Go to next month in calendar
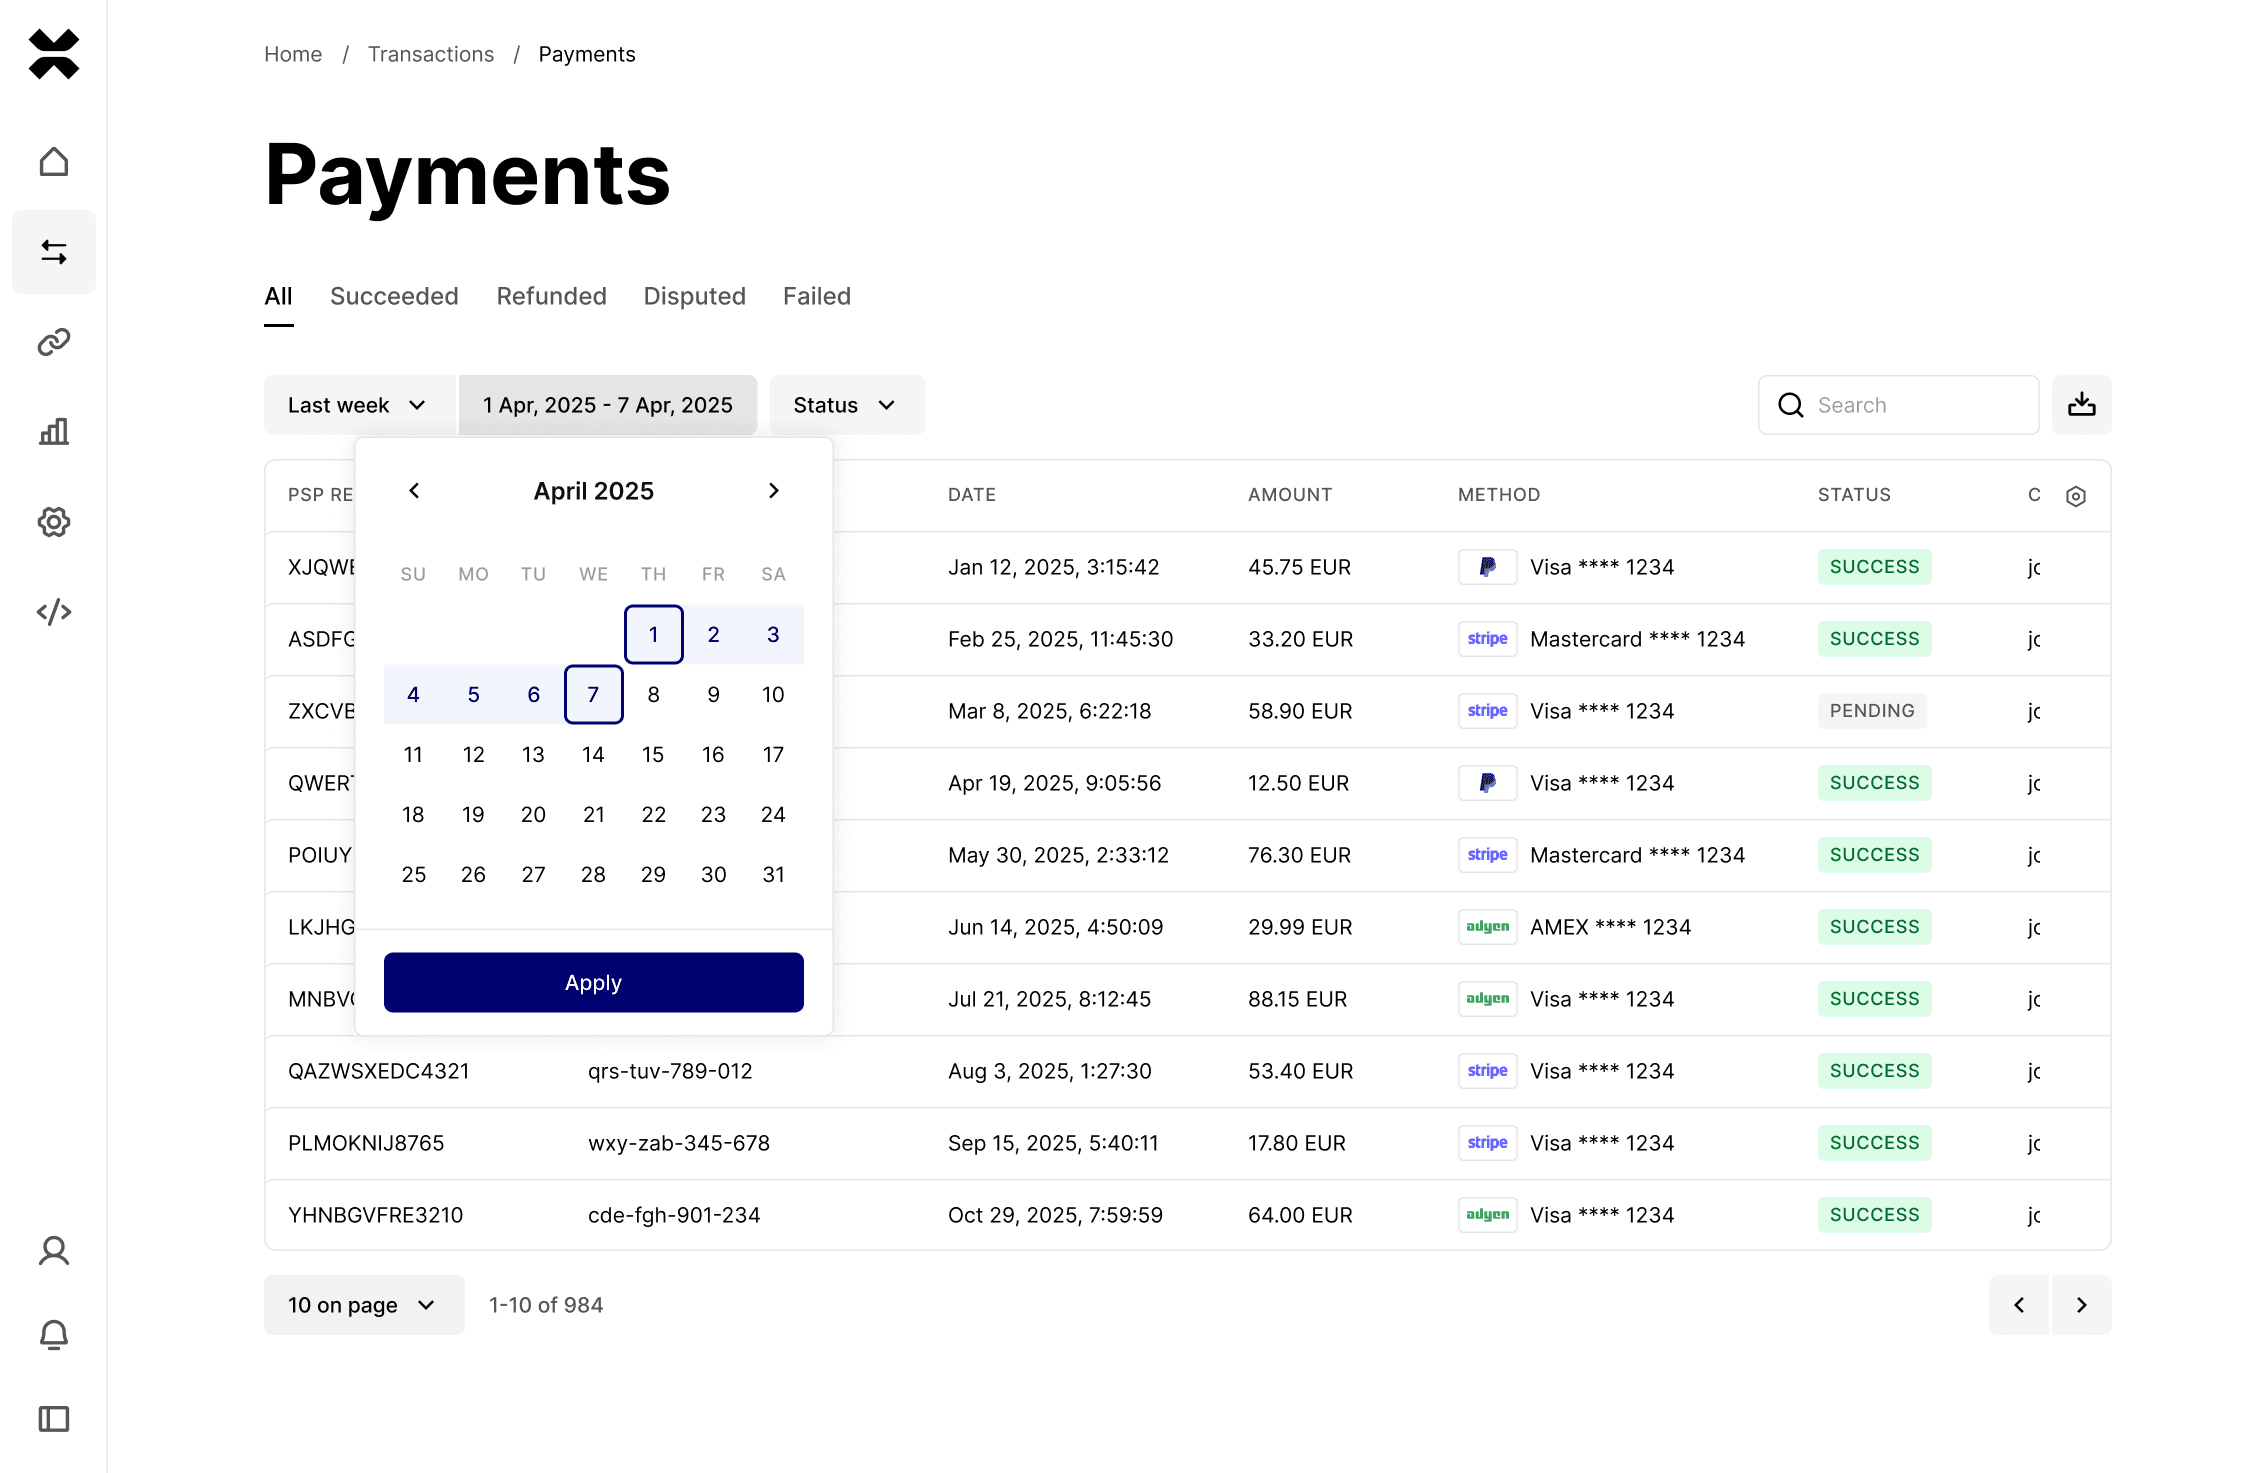The height and width of the screenshot is (1473, 2268). (x=773, y=491)
